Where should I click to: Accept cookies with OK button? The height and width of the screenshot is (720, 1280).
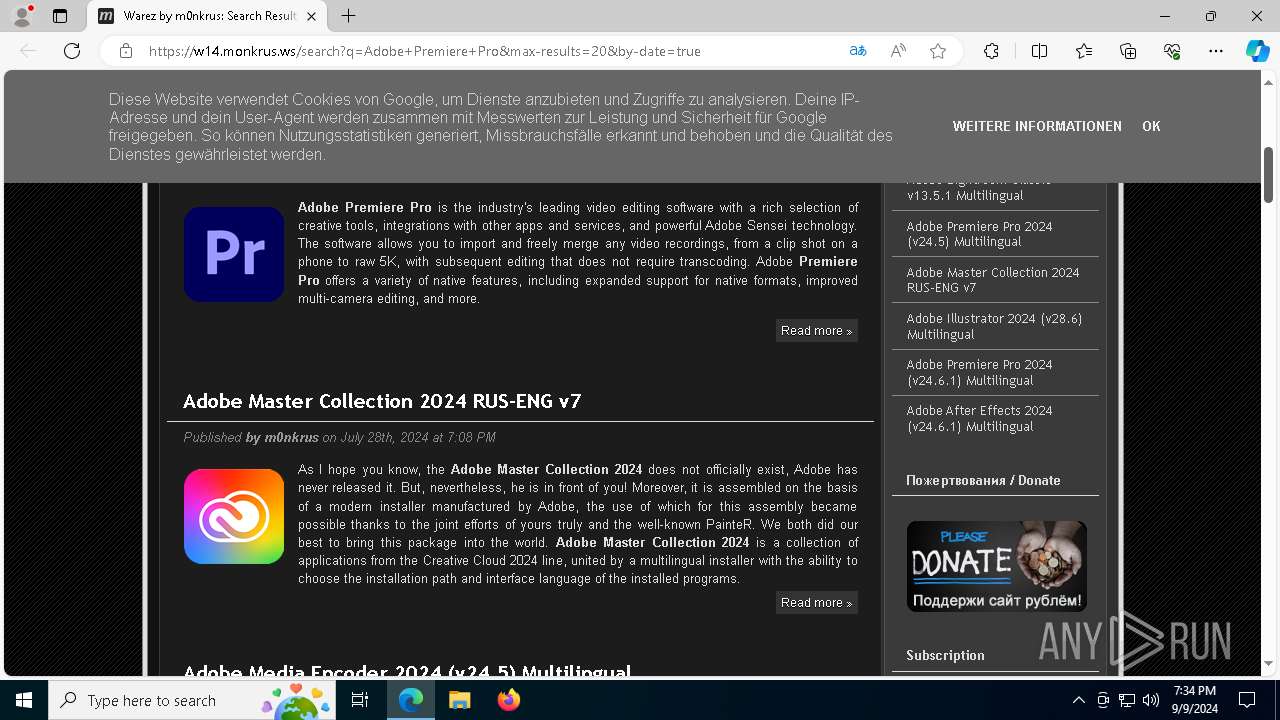tap(1151, 126)
